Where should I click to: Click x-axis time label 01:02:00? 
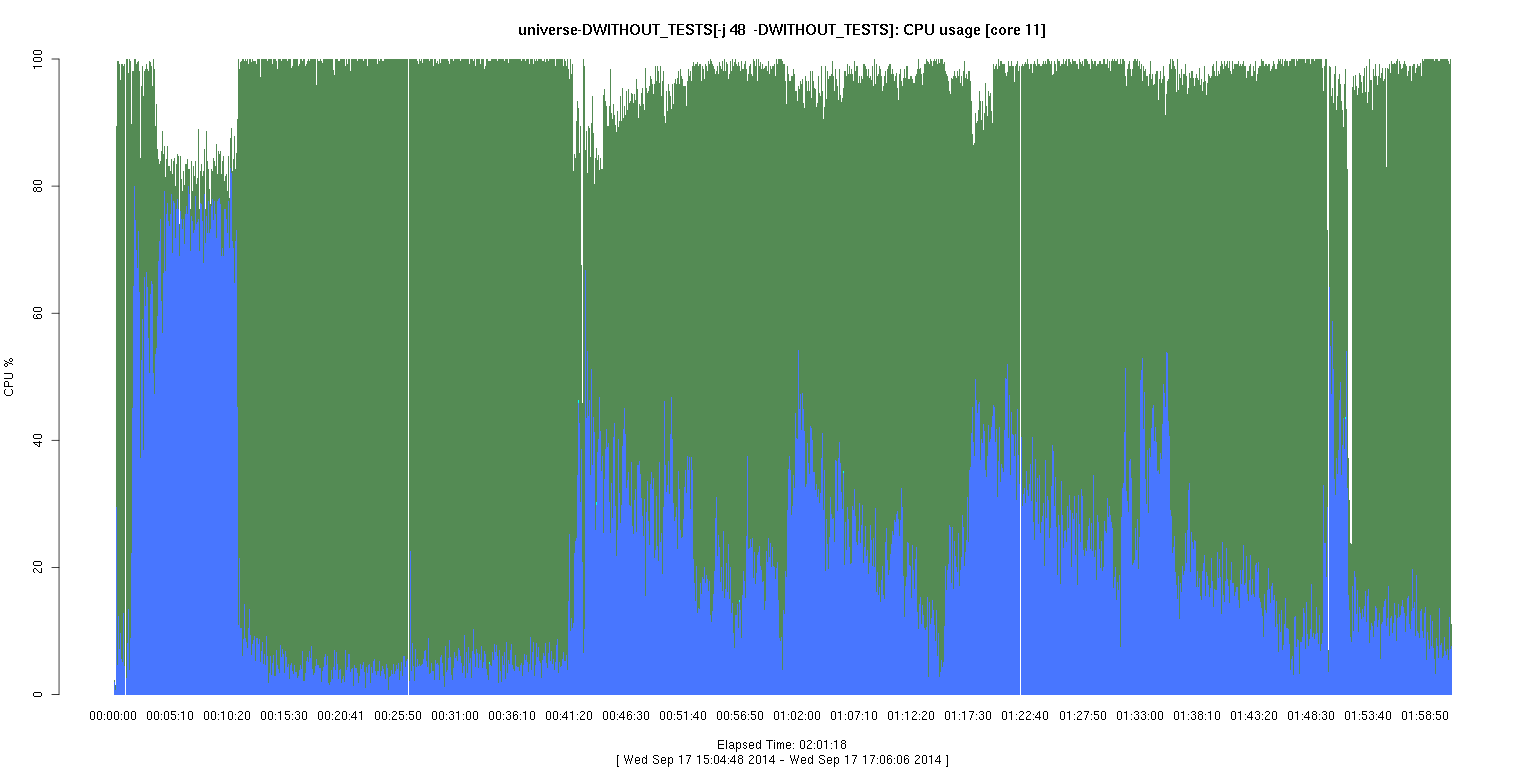(797, 716)
